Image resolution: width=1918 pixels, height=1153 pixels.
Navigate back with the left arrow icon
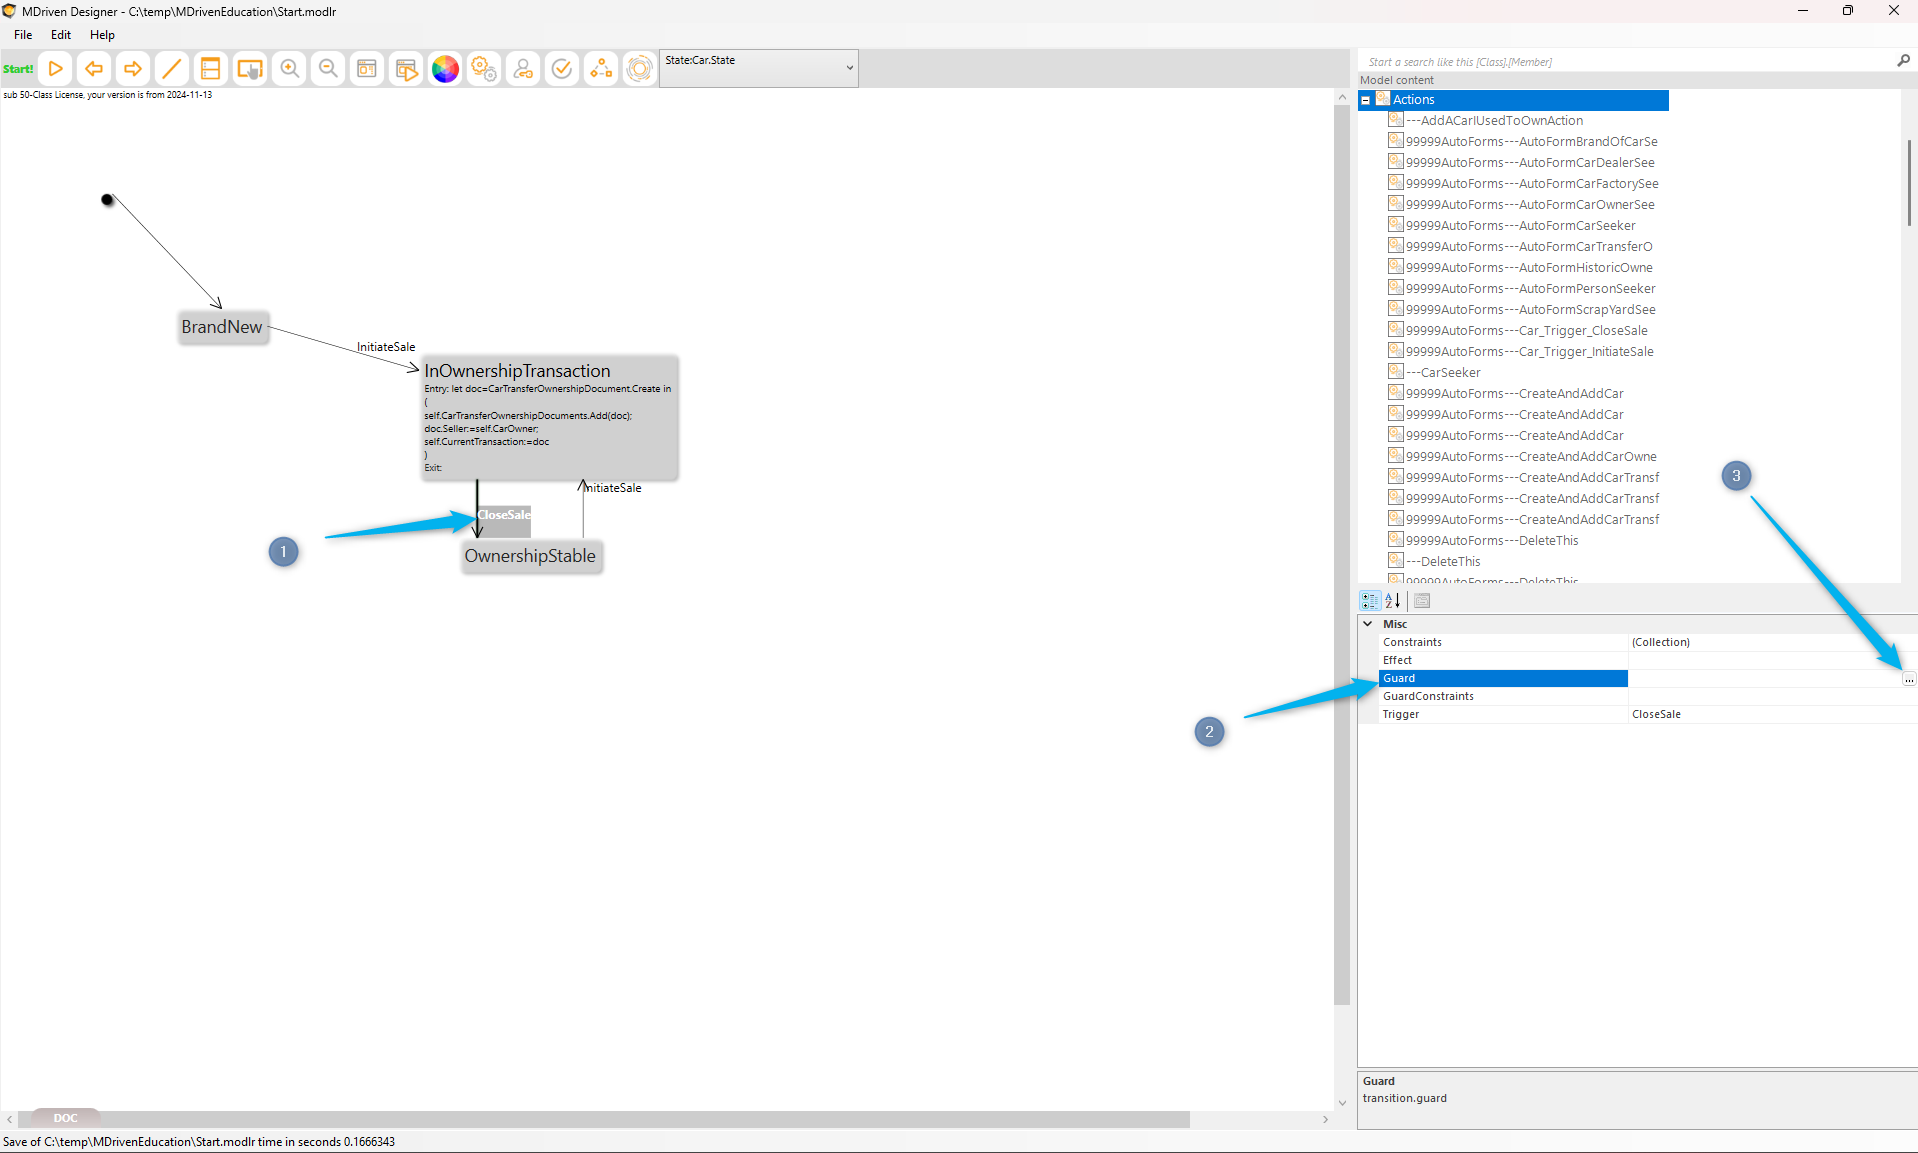(94, 69)
